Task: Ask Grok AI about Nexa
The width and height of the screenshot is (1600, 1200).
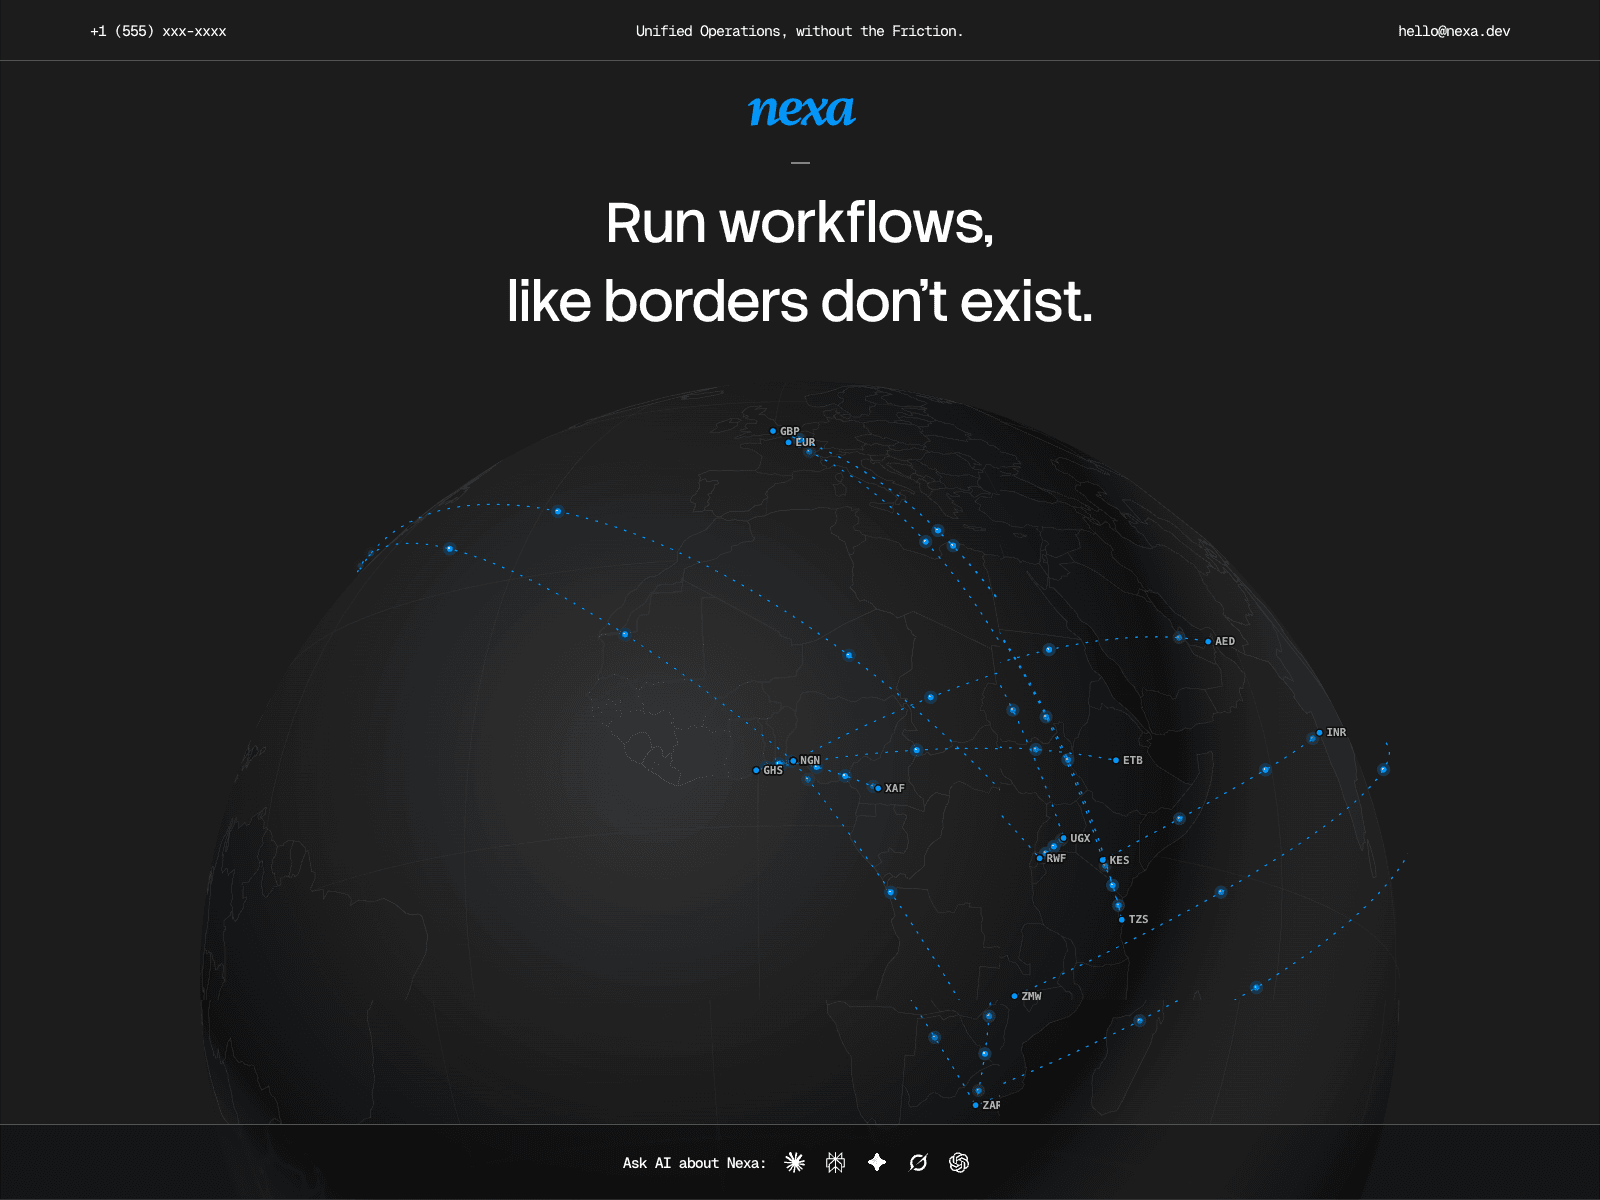Action: pos(918,1162)
